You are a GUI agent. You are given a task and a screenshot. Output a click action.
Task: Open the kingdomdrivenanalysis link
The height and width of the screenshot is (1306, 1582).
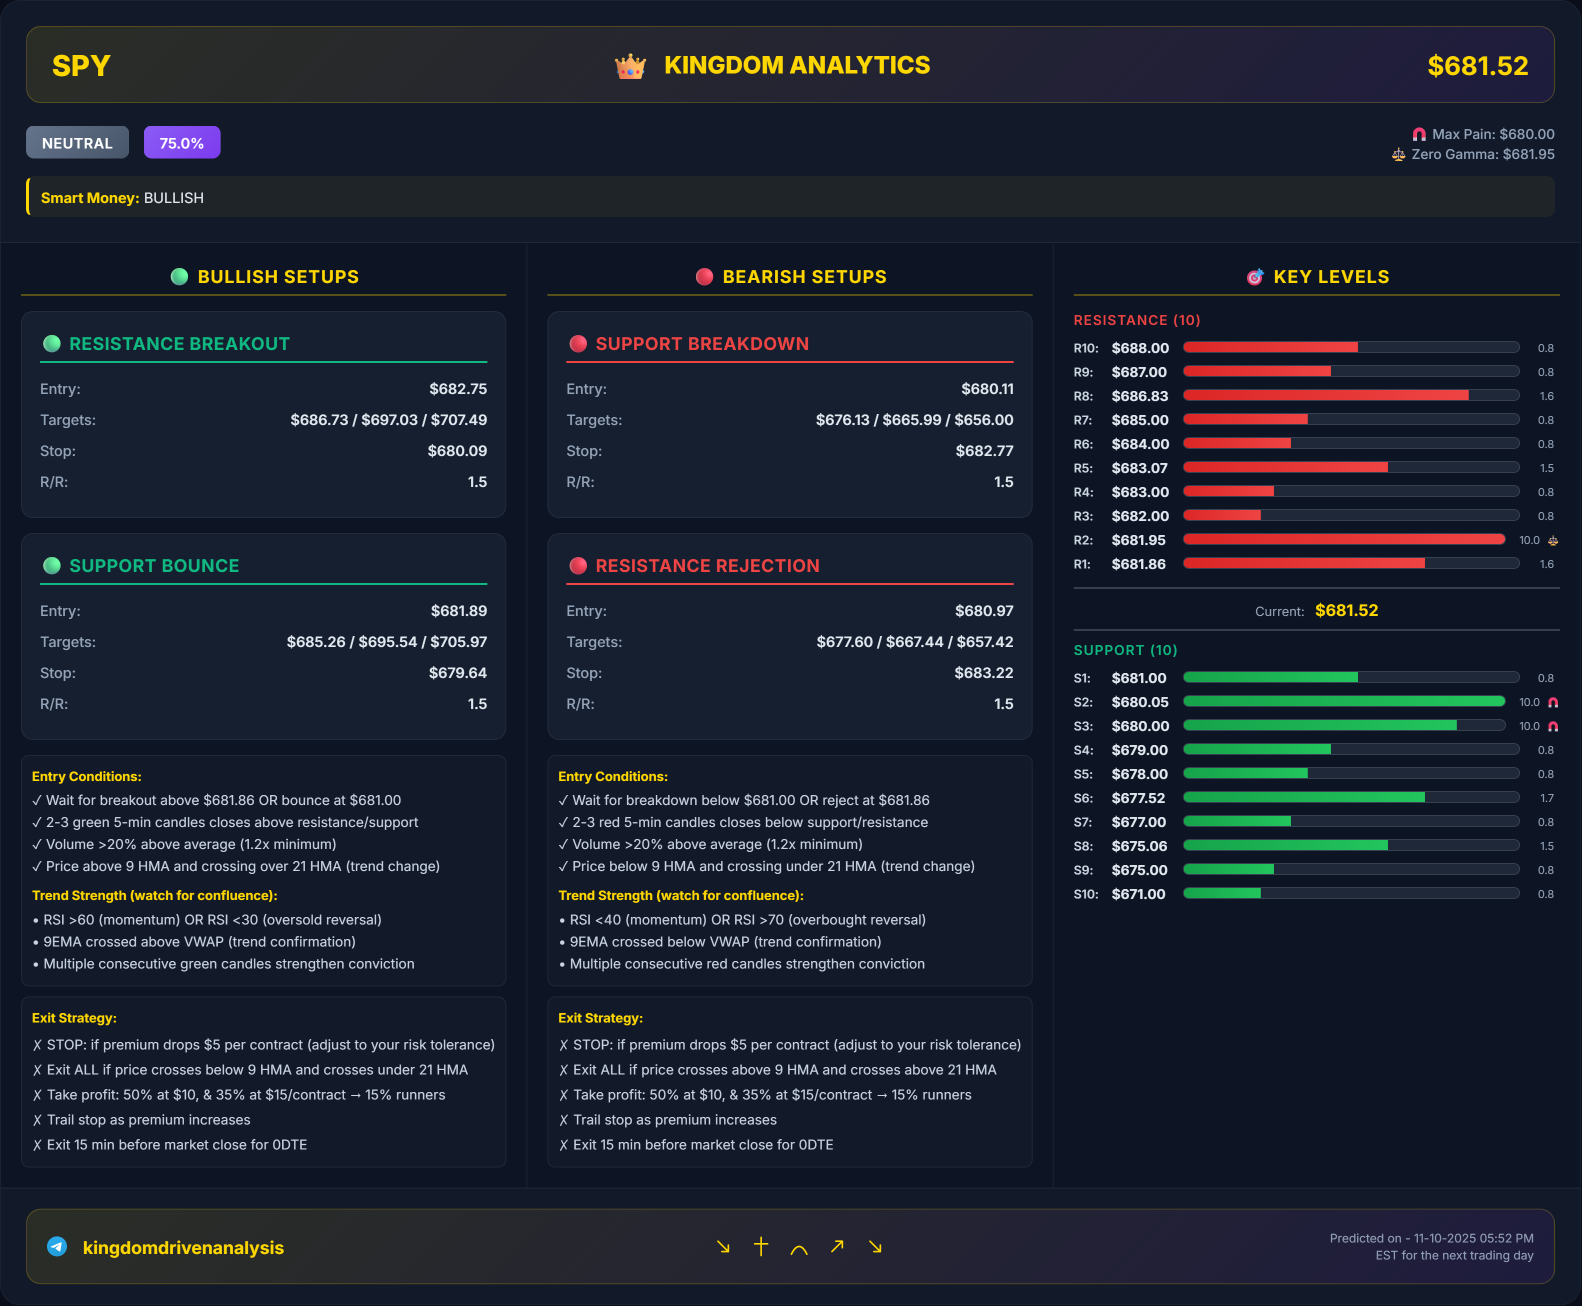point(183,1247)
